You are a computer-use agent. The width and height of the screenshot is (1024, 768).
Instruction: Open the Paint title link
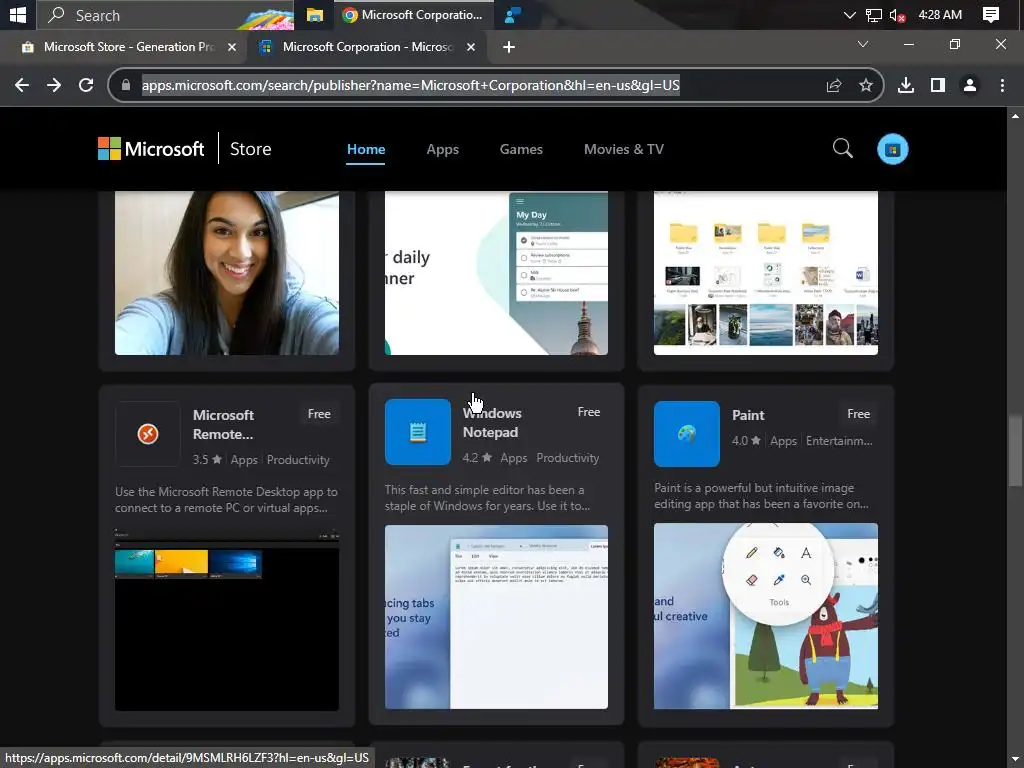point(748,415)
